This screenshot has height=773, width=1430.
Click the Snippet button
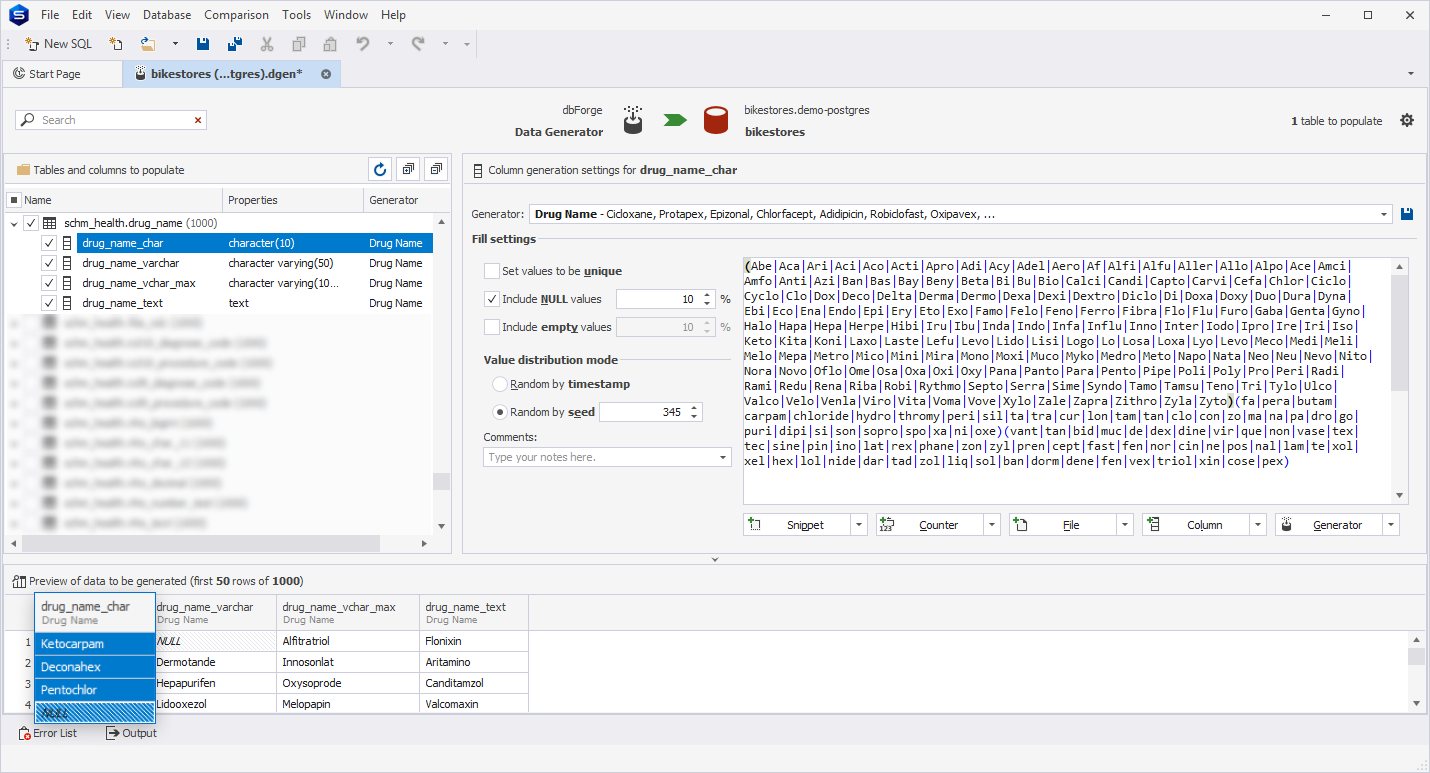(797, 525)
